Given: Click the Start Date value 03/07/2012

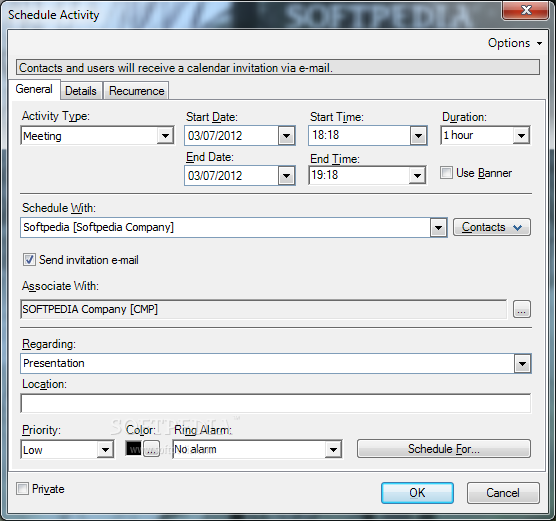Looking at the screenshot, I should tap(215, 136).
